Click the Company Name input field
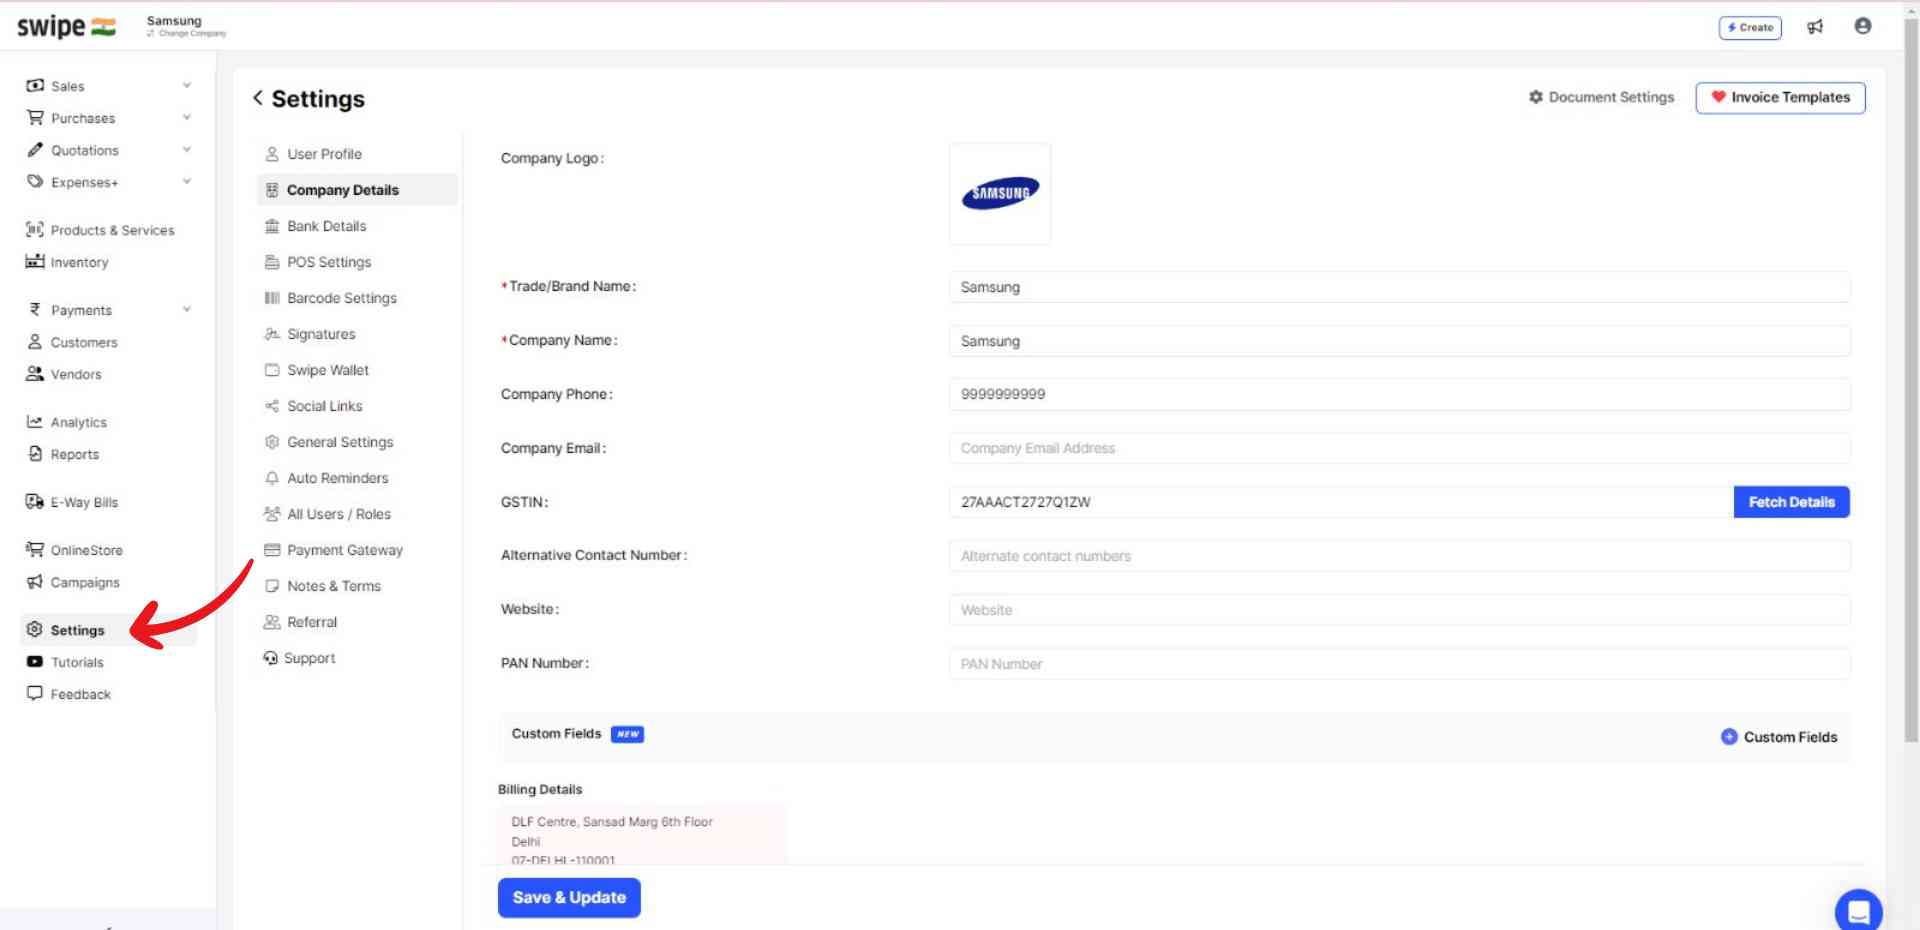The image size is (1920, 930). [1399, 341]
